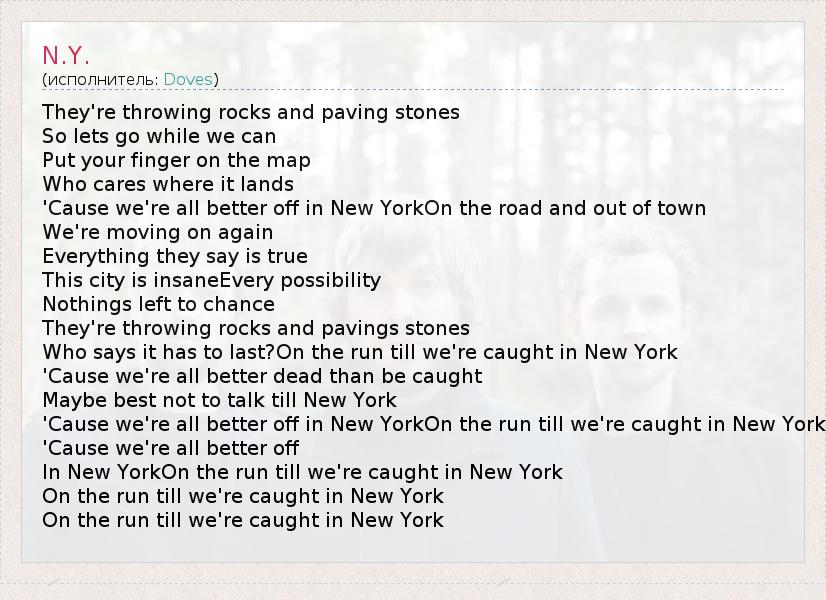Click the short line 'Cause we're all better off'
Screen dimensions: 826x600
[171, 448]
